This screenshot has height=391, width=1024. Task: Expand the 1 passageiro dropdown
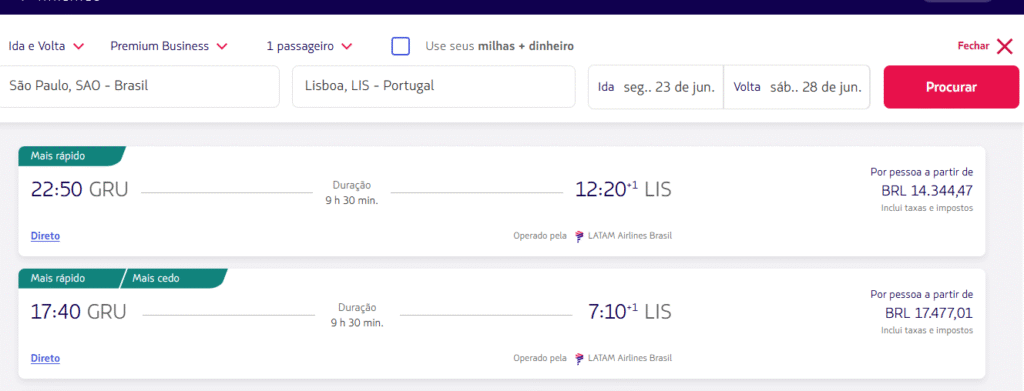tap(310, 46)
